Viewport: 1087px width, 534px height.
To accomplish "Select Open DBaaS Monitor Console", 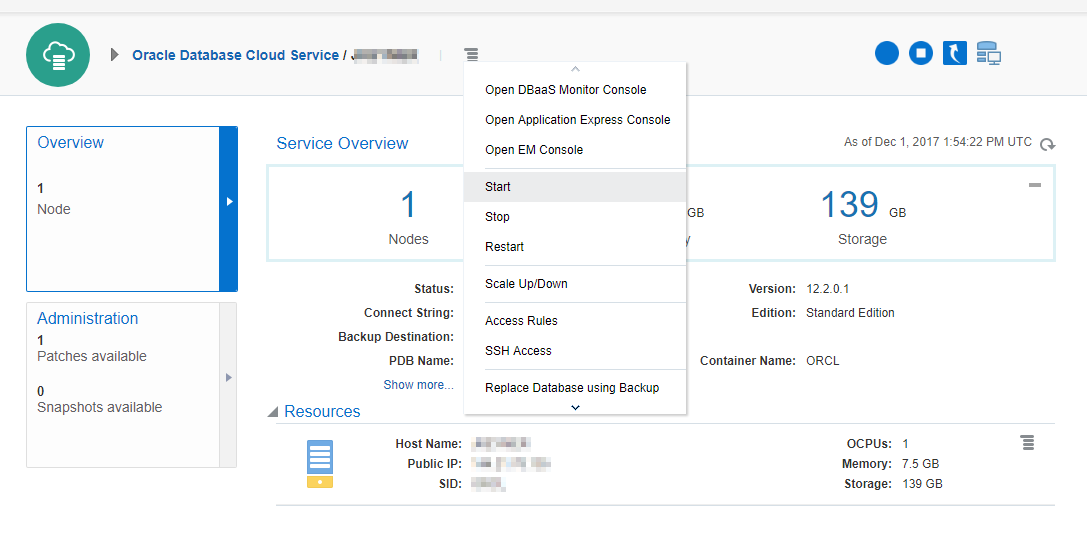I will [575, 90].
